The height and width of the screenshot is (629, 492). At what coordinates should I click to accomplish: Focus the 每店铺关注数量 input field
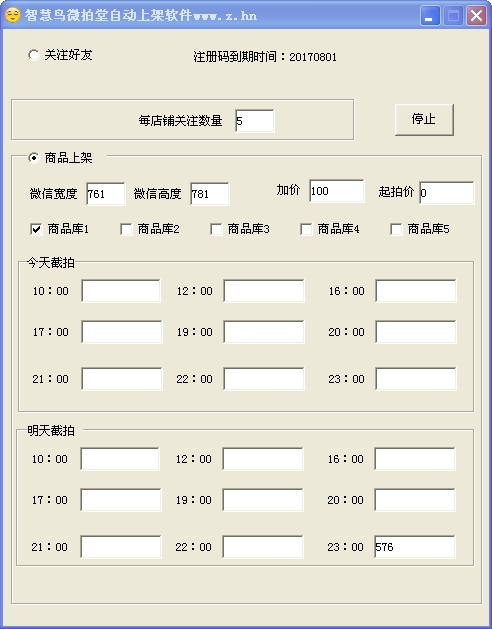[x=255, y=121]
